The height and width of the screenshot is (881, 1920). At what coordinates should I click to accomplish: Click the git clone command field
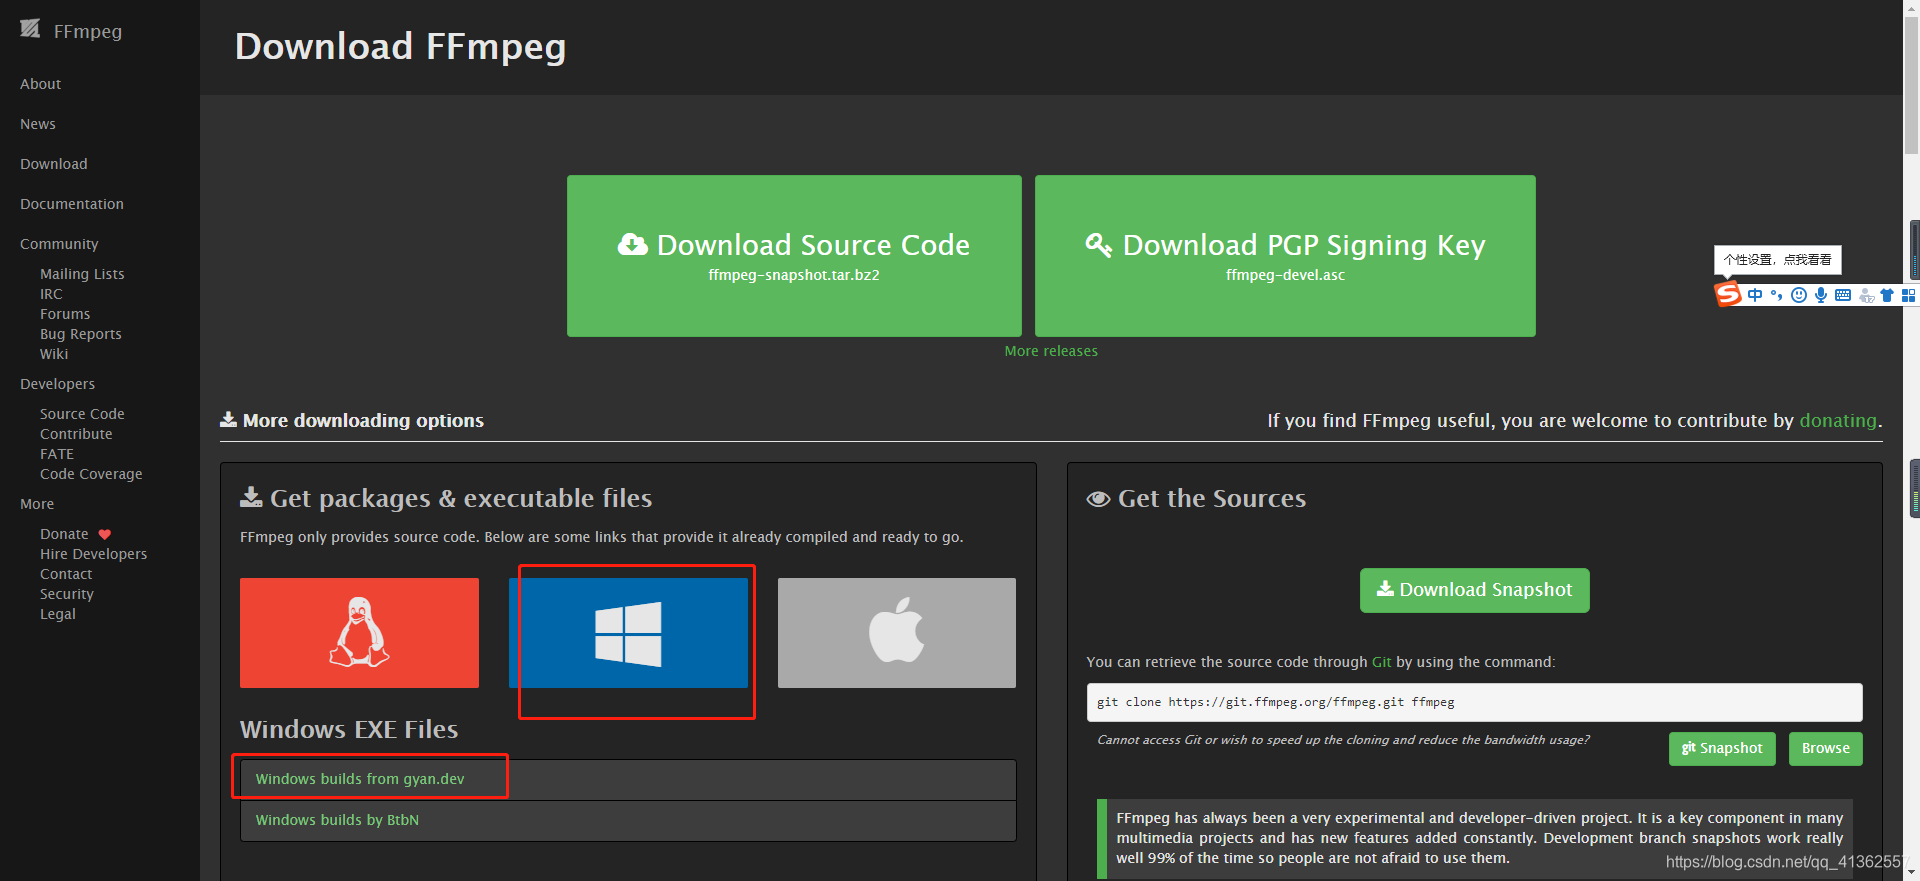pyautogui.click(x=1474, y=702)
